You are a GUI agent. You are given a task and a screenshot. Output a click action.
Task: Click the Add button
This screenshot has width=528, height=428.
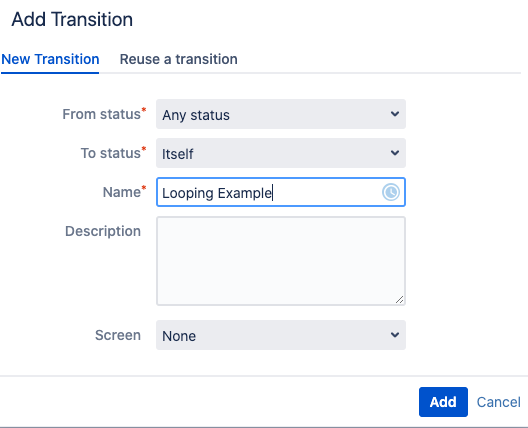443,402
